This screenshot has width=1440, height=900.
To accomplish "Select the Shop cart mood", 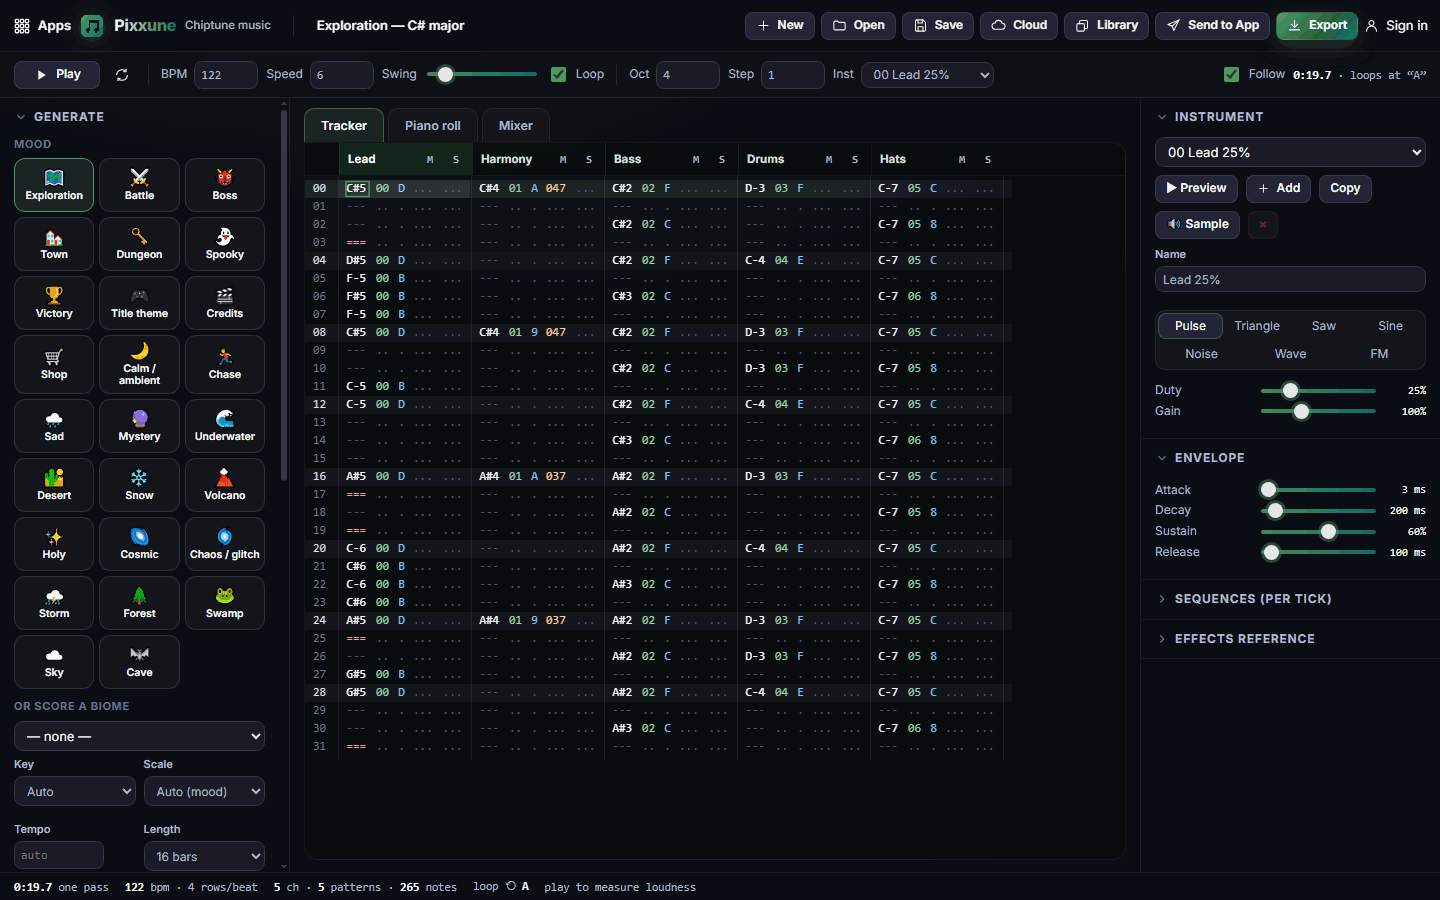I will click(x=54, y=365).
